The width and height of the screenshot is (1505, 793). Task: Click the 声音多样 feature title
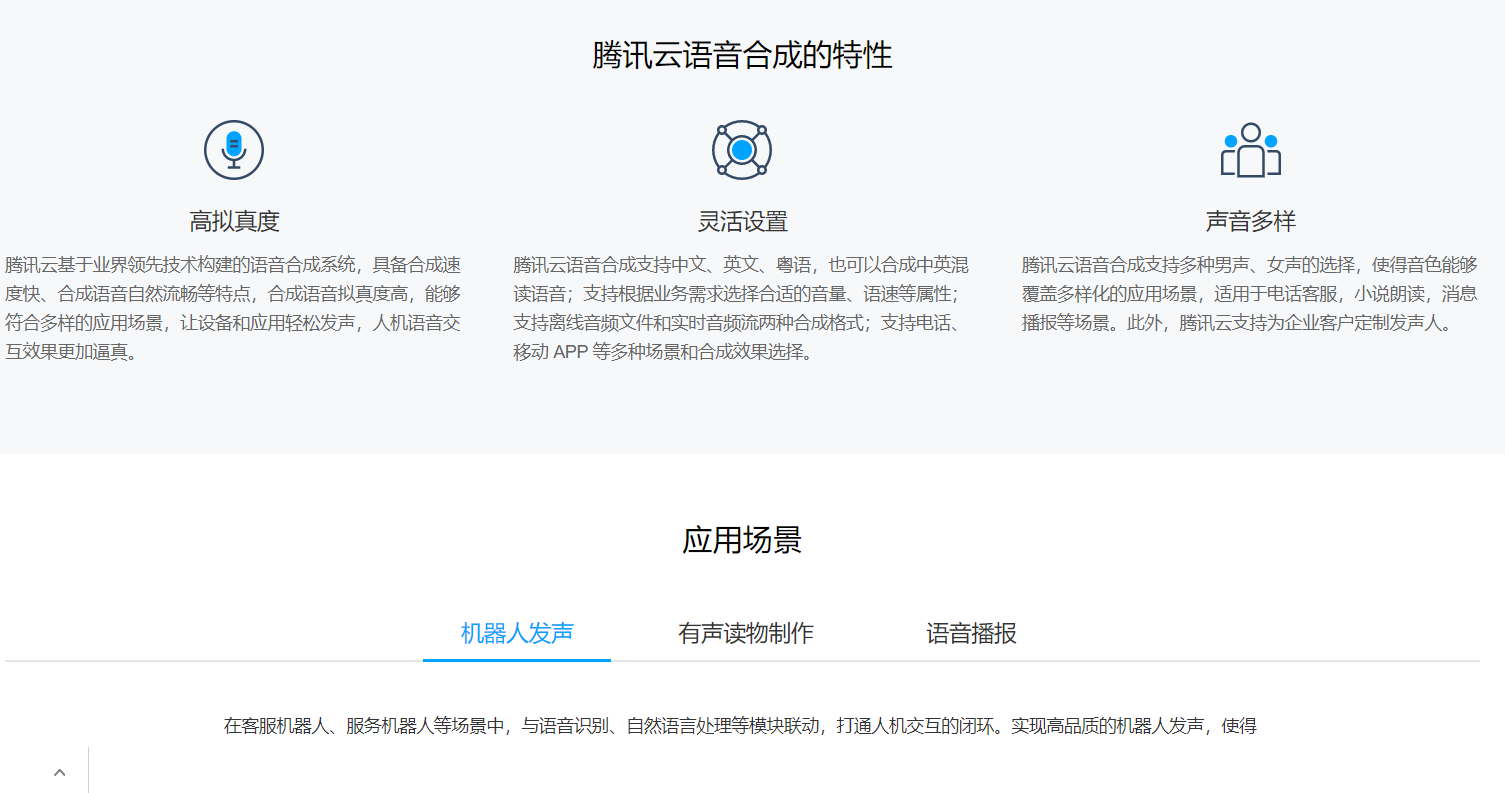pos(1250,221)
